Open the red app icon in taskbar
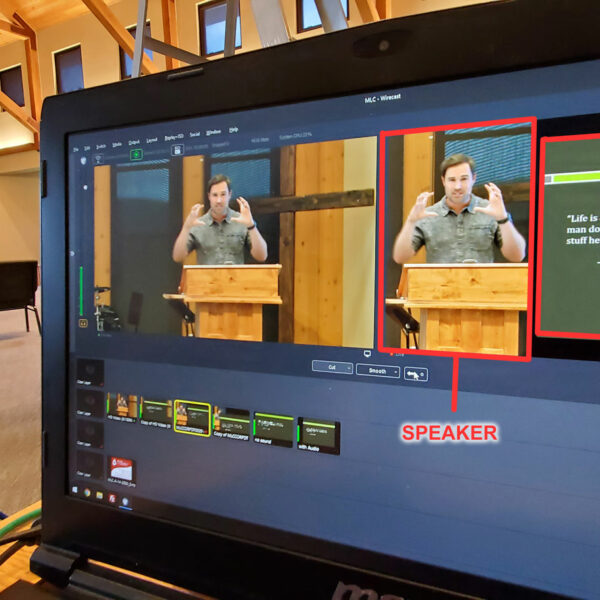The image size is (600, 600). pos(111,497)
